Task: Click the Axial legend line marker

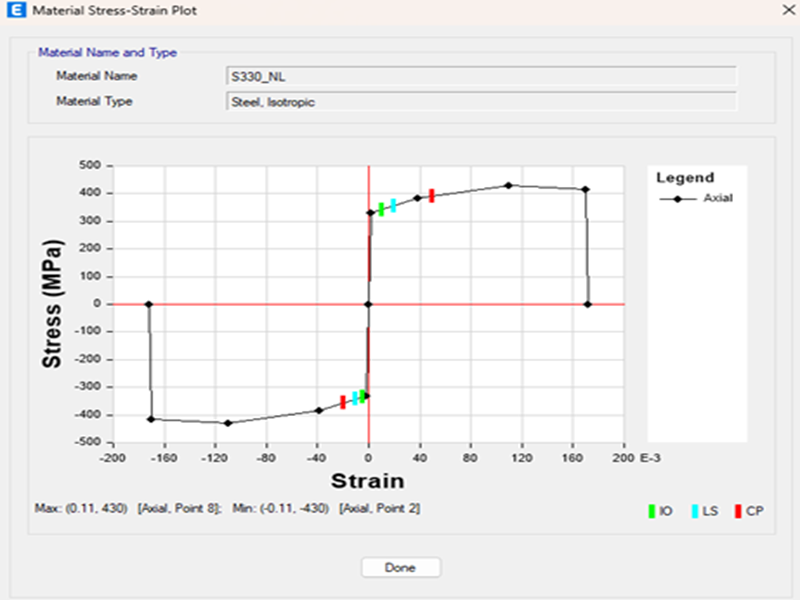Action: click(x=678, y=198)
